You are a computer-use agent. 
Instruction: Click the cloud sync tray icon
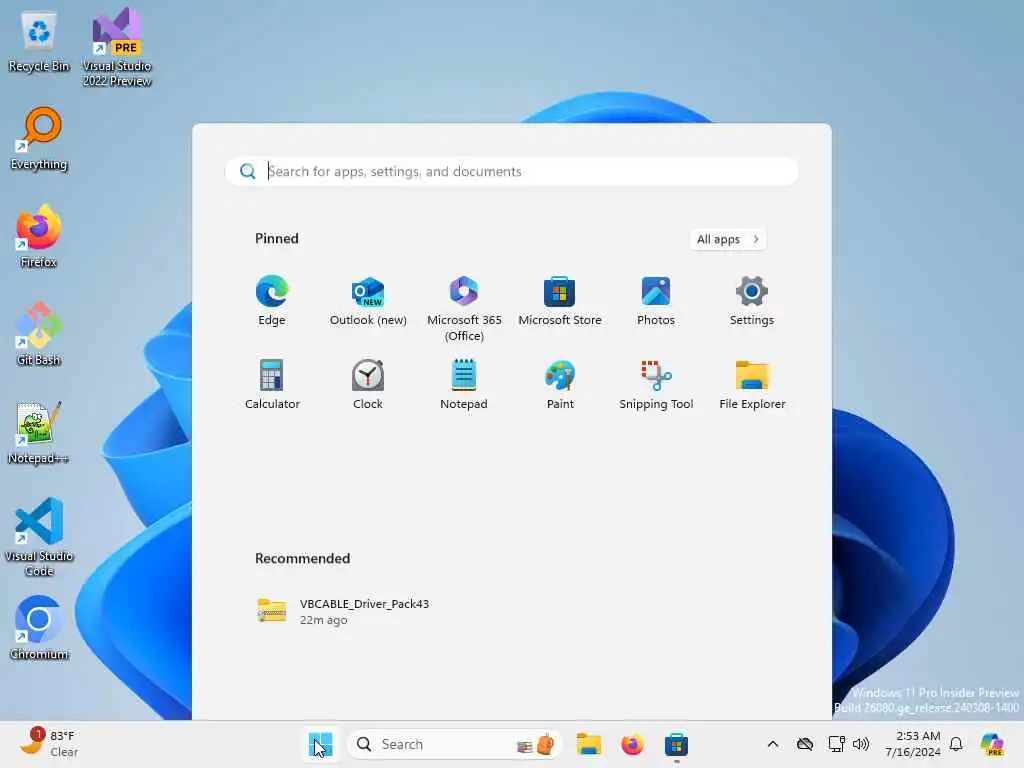pyautogui.click(x=805, y=744)
